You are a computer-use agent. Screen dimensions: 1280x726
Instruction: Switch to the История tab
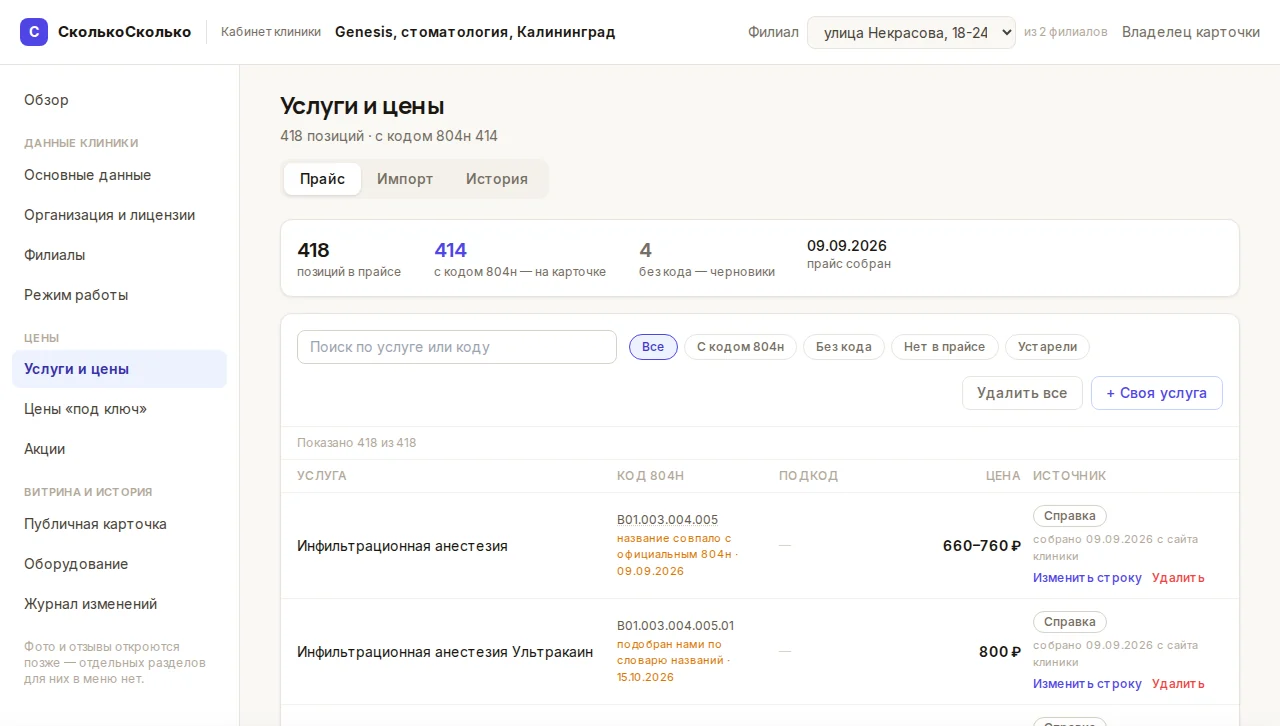click(x=497, y=179)
